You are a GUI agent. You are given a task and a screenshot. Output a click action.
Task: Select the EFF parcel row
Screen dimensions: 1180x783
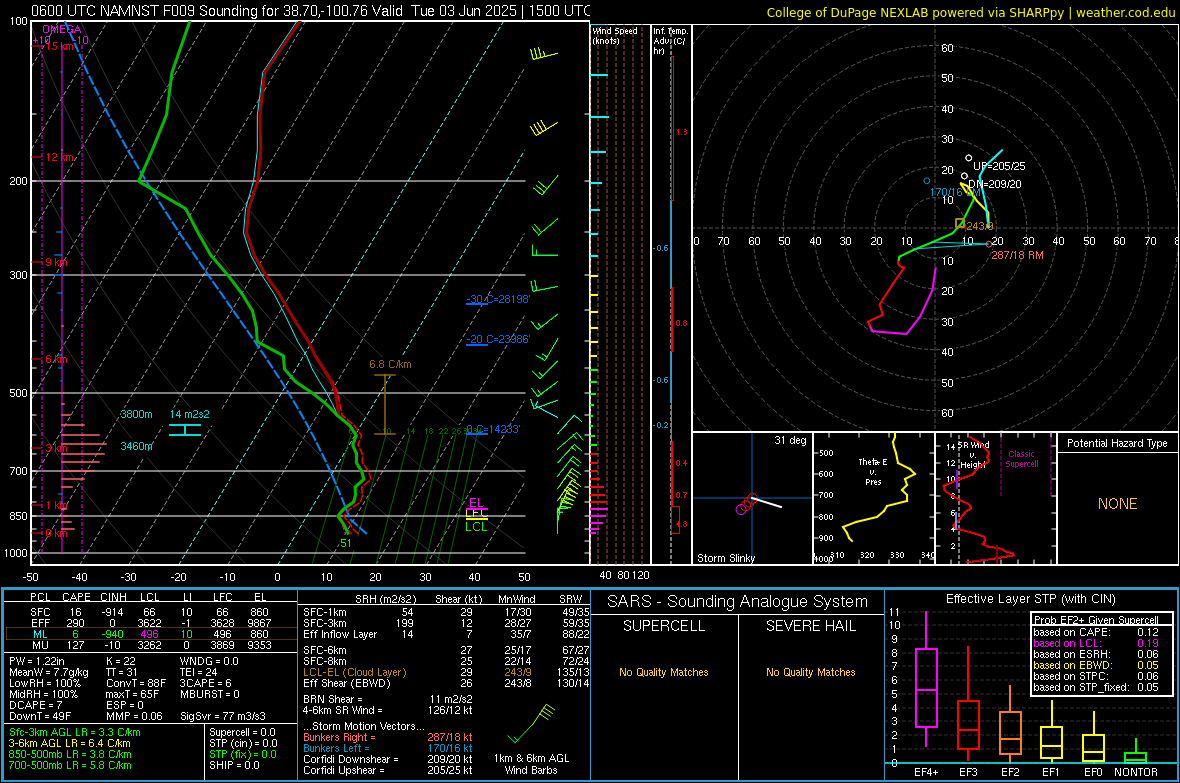pyautogui.click(x=151, y=623)
